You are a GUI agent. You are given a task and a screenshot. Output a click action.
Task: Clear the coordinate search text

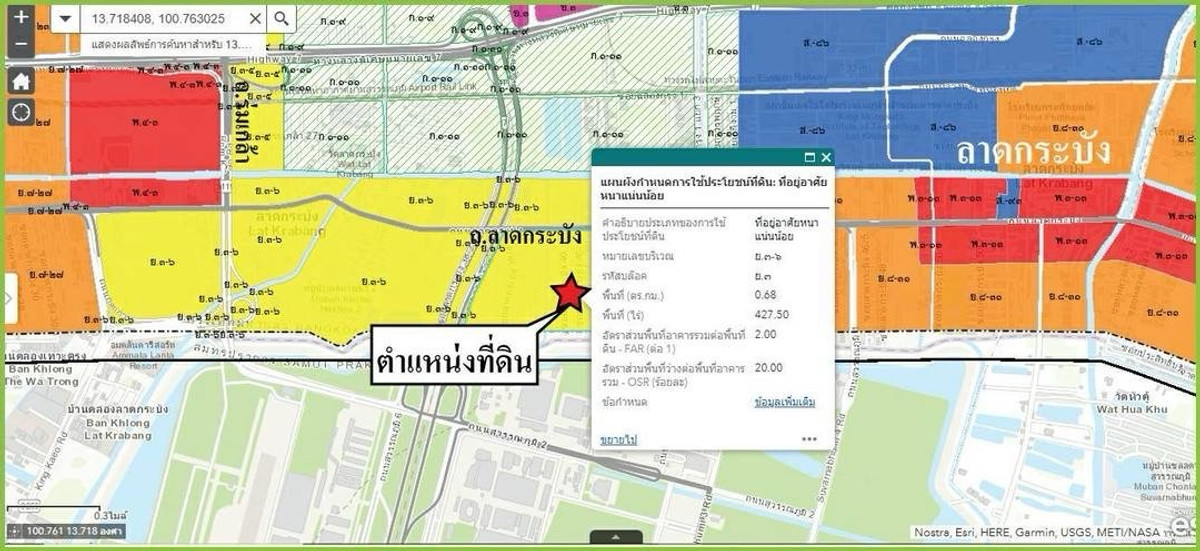(255, 19)
